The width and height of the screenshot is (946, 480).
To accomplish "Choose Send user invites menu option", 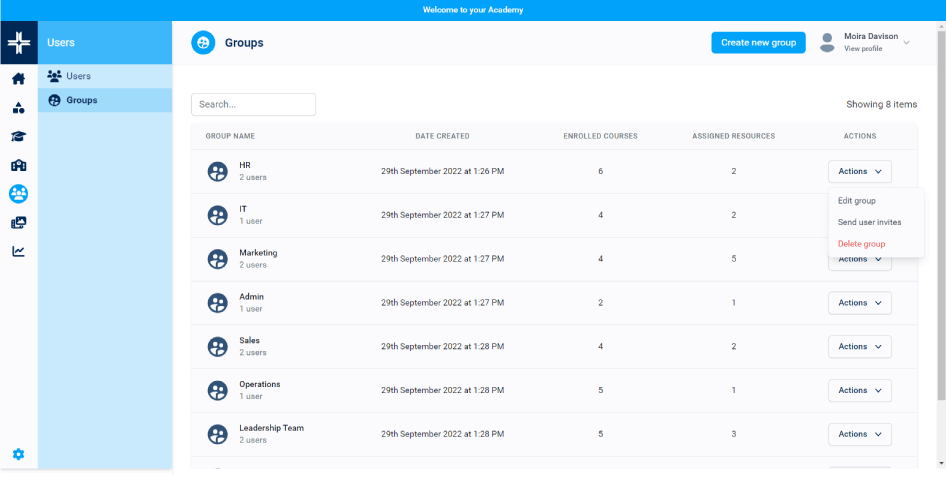I will pyautogui.click(x=869, y=222).
